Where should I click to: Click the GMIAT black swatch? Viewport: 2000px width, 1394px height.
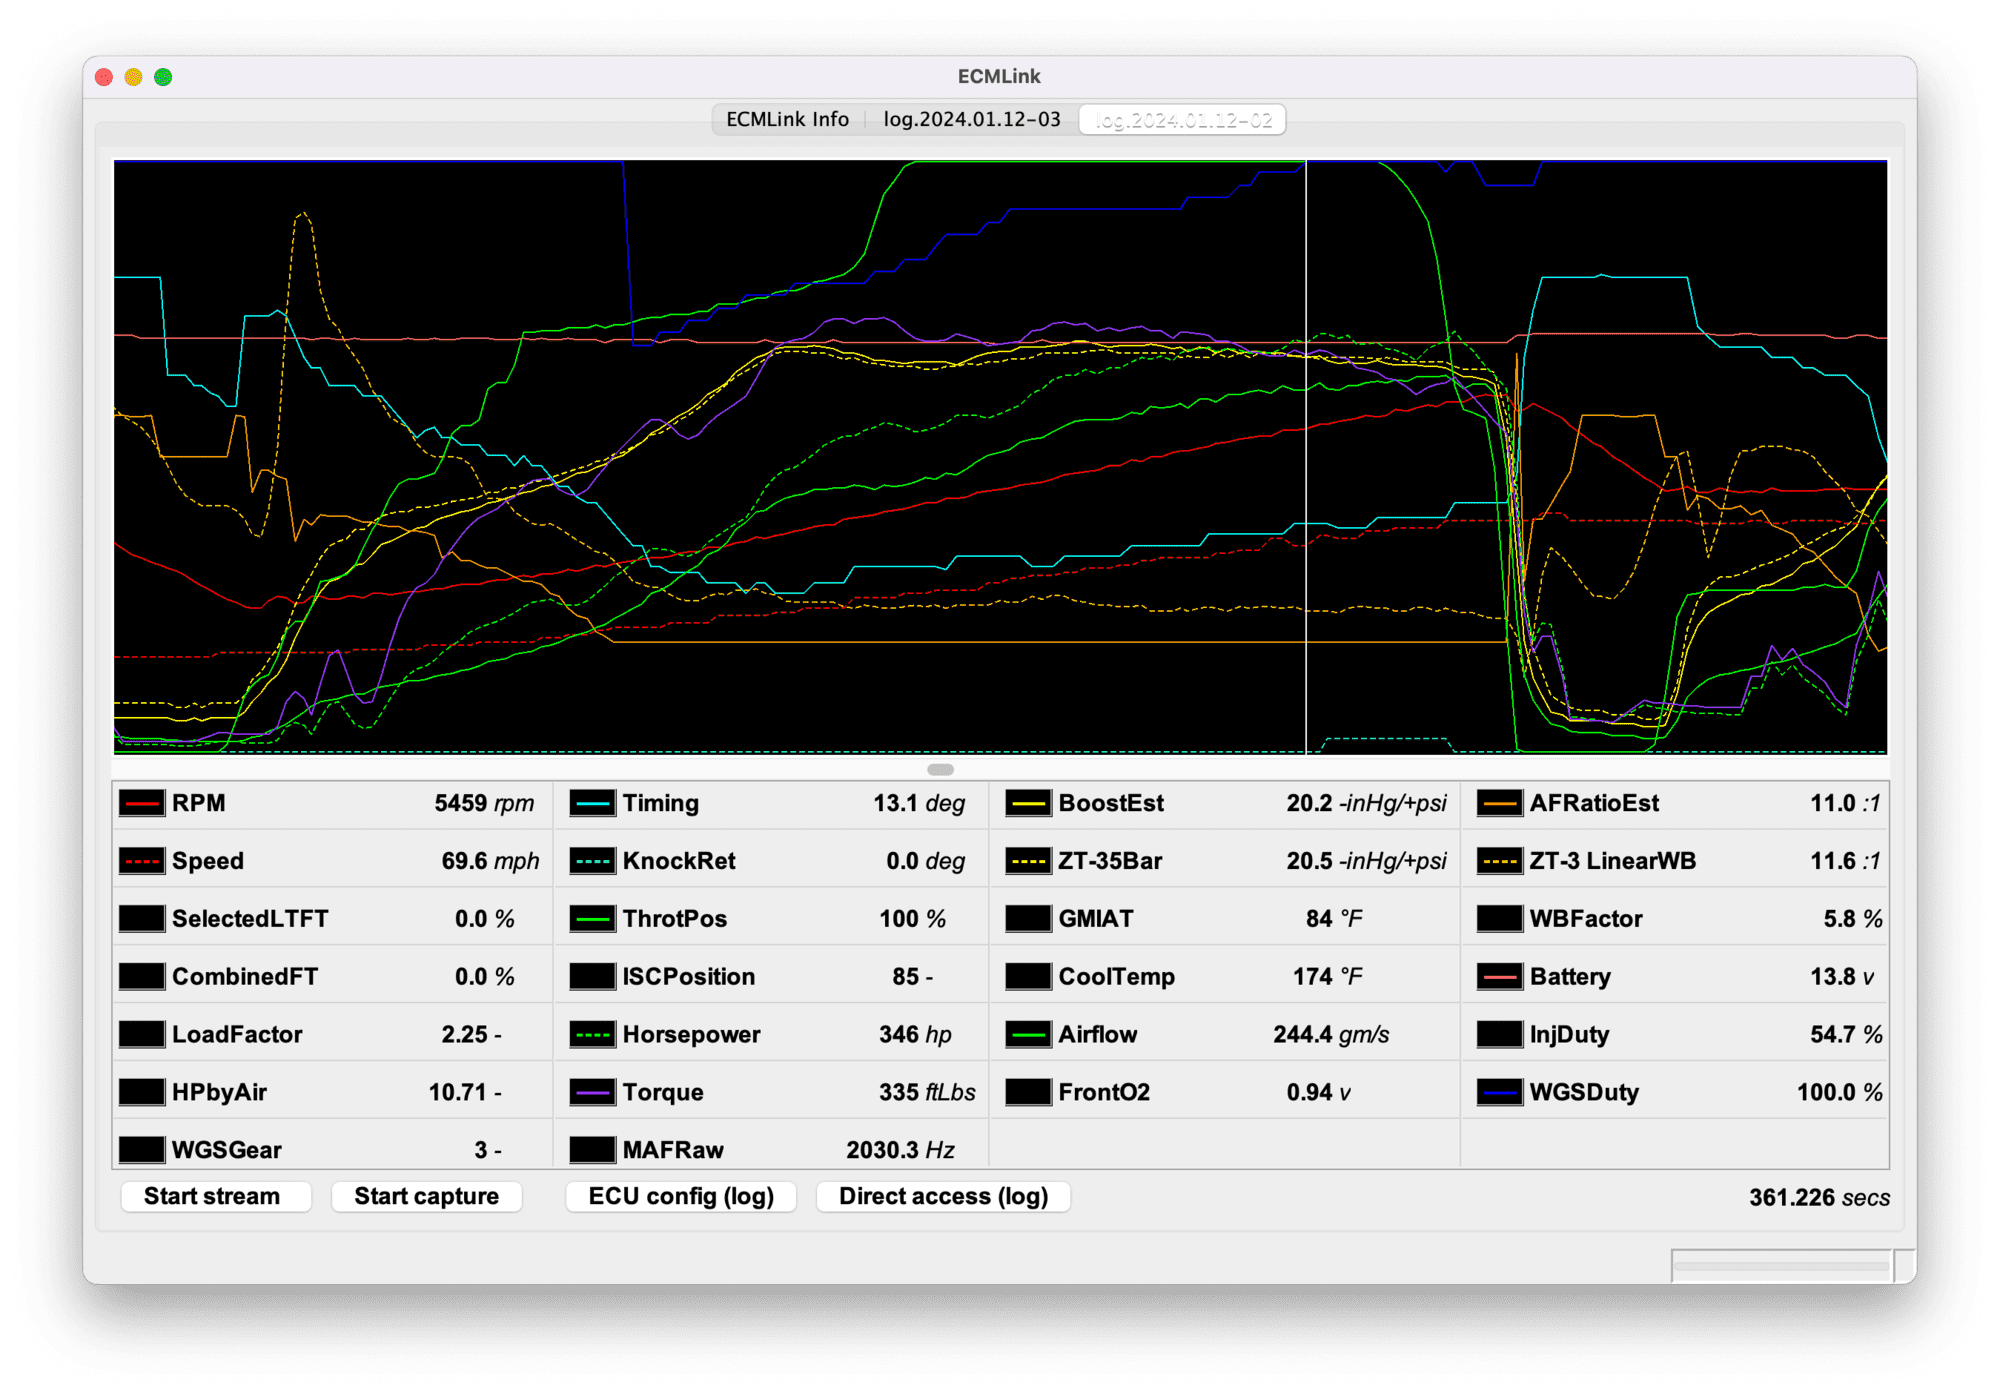click(1028, 919)
